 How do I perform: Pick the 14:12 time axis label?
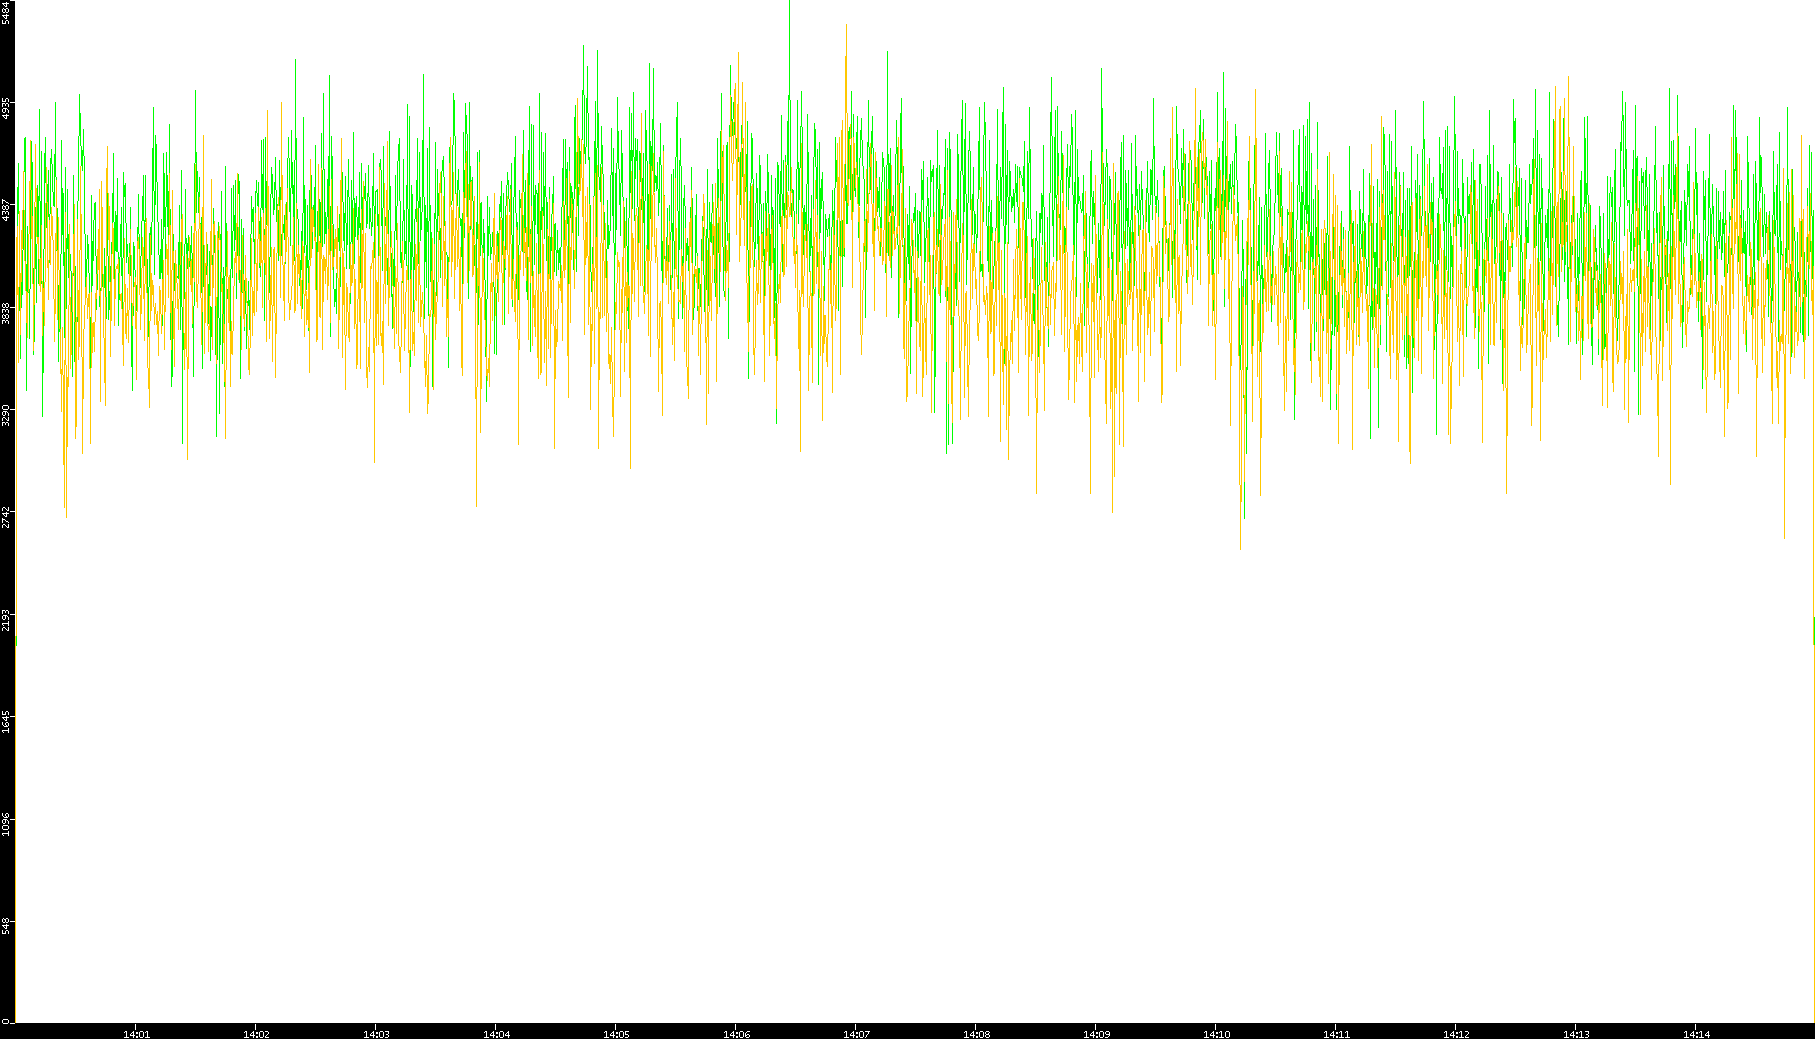click(x=1456, y=1034)
